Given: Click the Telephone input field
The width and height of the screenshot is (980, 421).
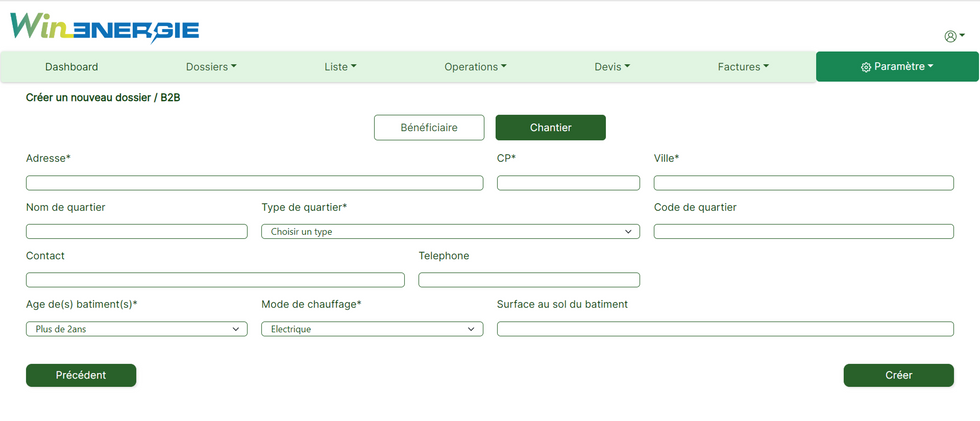Looking at the screenshot, I should click(529, 280).
